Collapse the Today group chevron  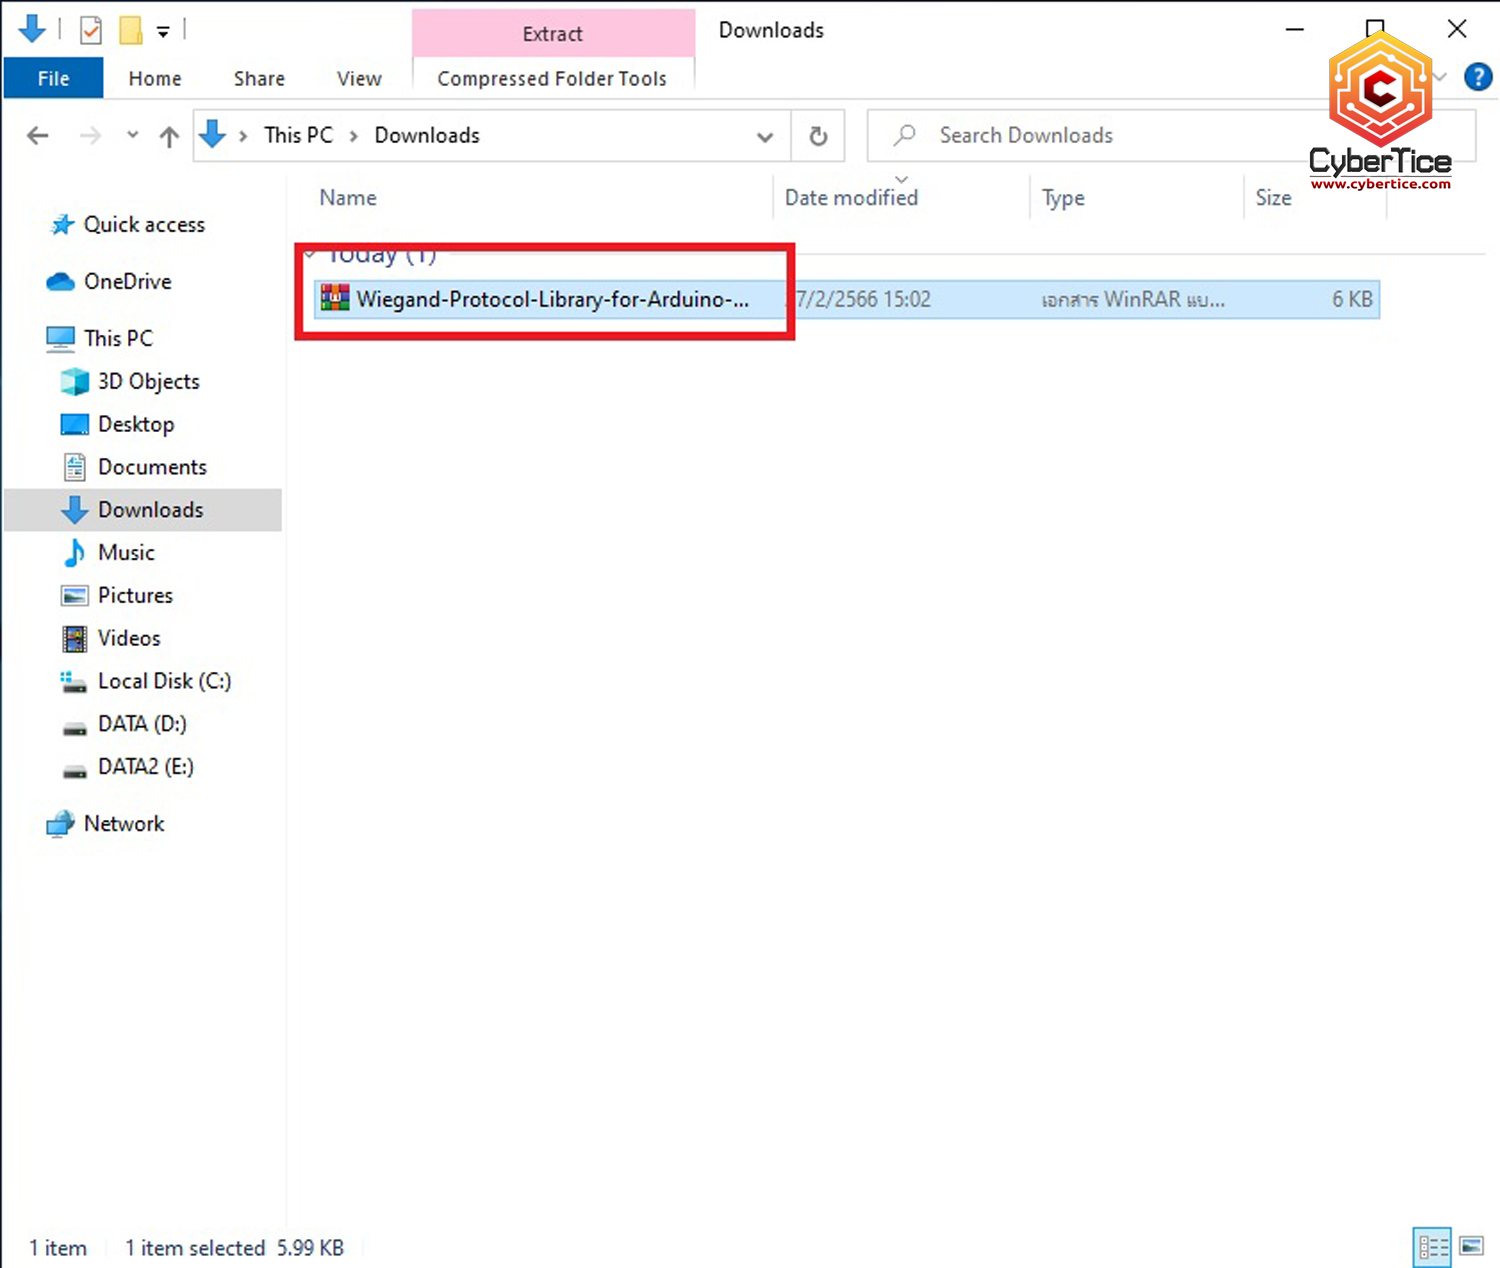[x=310, y=254]
